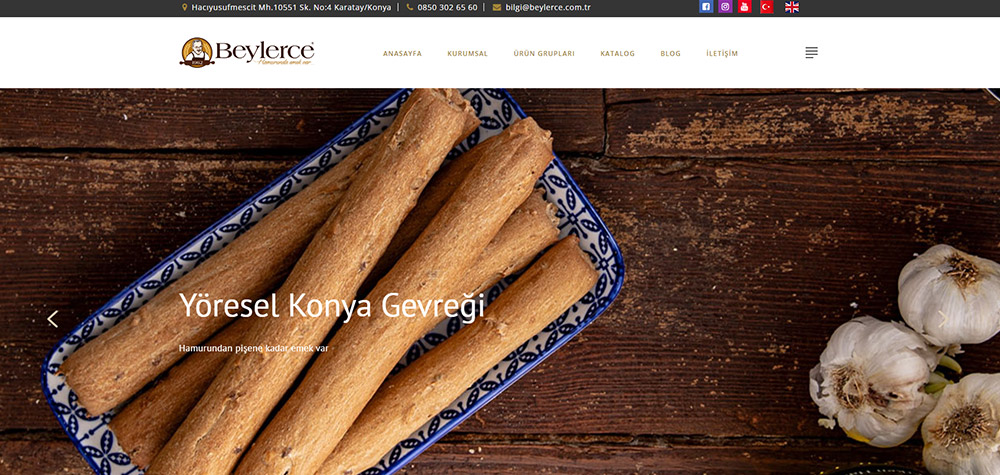Open the Katalog menu item

coord(617,54)
